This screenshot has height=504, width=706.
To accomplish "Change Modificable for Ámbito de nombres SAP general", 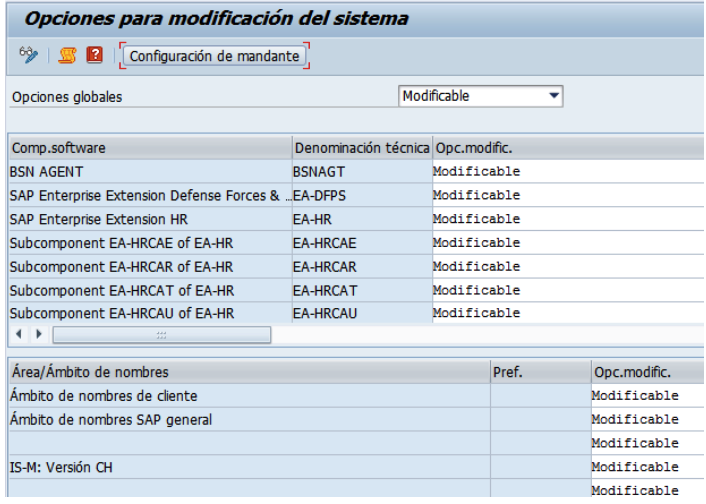I will coord(648,420).
